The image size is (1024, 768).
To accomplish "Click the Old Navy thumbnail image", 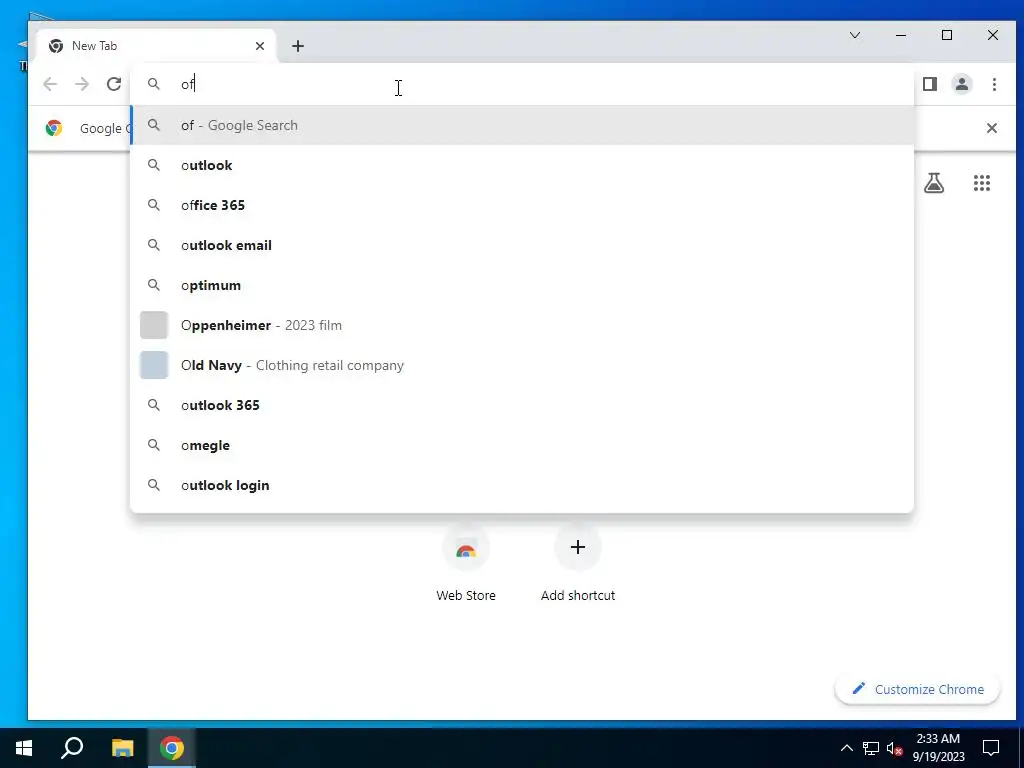I will [154, 365].
